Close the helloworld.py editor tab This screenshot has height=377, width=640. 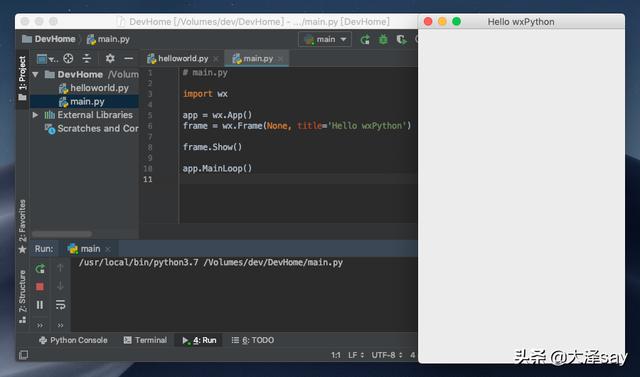pyautogui.click(x=216, y=59)
